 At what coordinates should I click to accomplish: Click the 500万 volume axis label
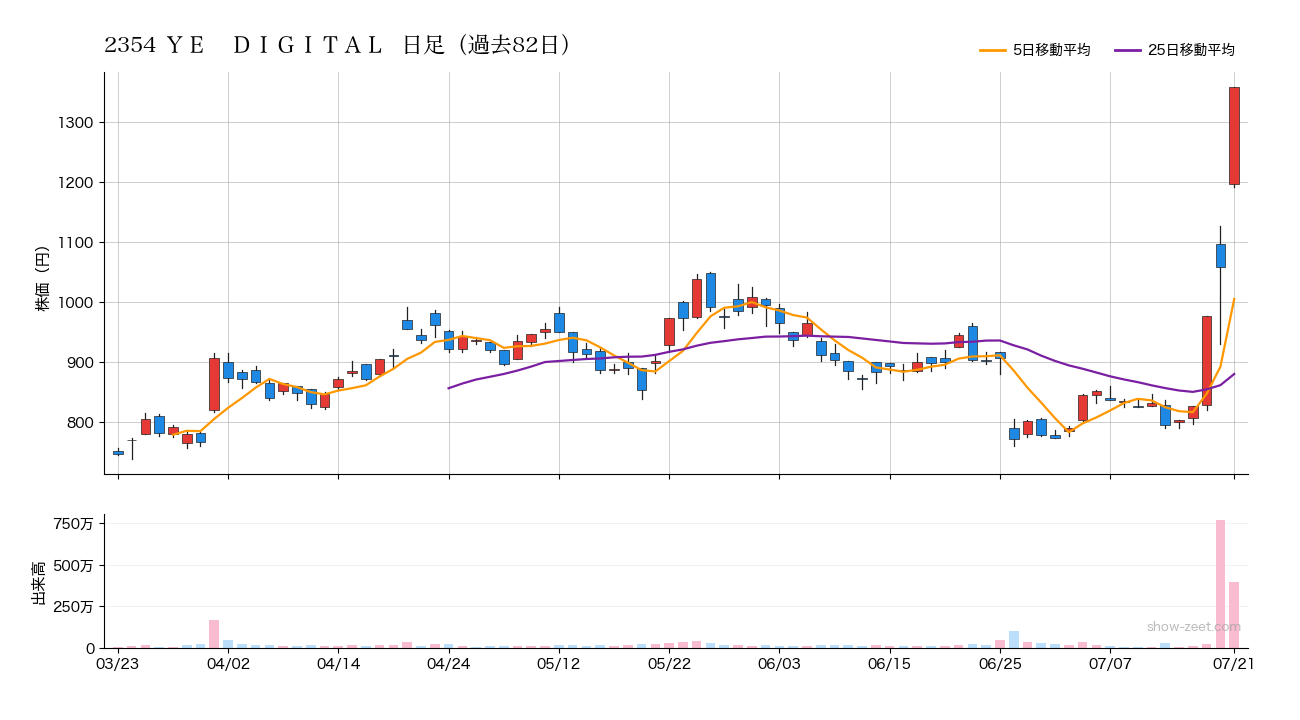[x=73, y=566]
